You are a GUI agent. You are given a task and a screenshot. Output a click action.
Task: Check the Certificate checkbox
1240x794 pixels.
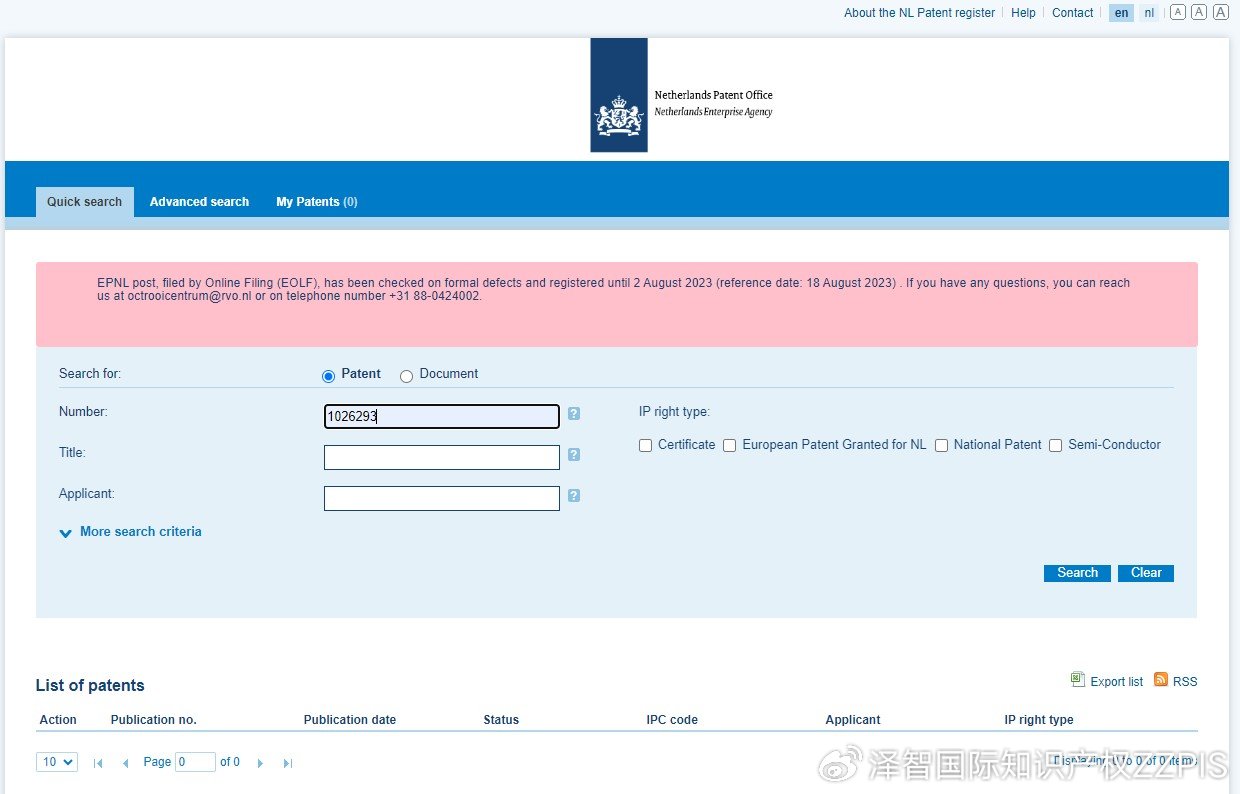click(645, 445)
